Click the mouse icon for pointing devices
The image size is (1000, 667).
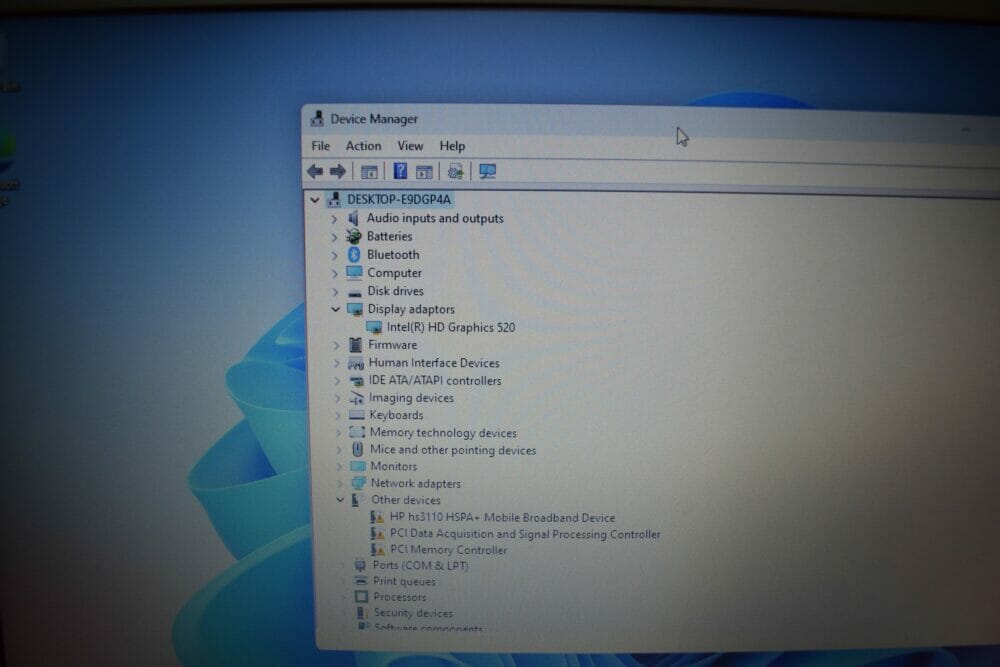coord(358,450)
